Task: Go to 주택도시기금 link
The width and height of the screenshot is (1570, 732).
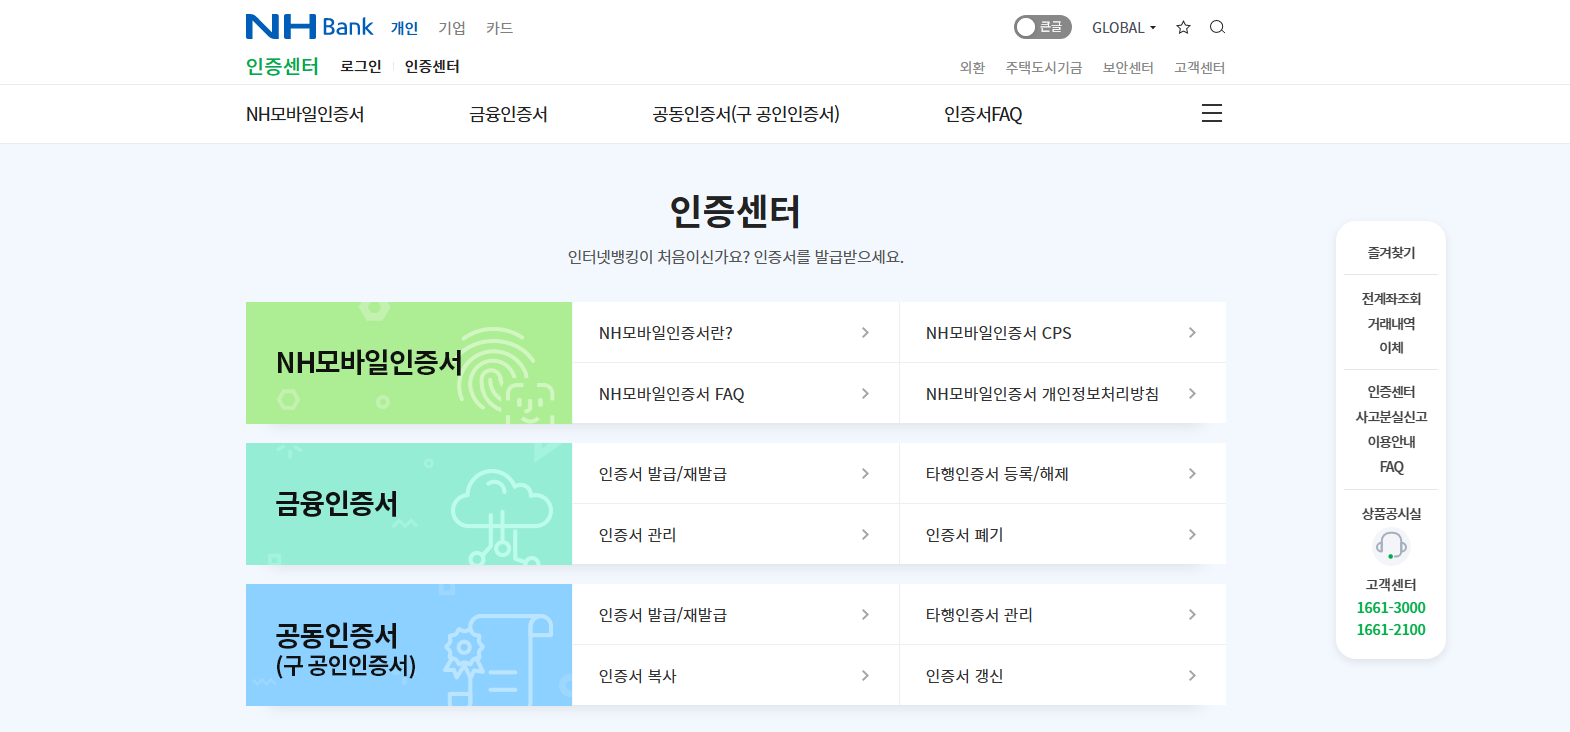Action: [x=1044, y=68]
